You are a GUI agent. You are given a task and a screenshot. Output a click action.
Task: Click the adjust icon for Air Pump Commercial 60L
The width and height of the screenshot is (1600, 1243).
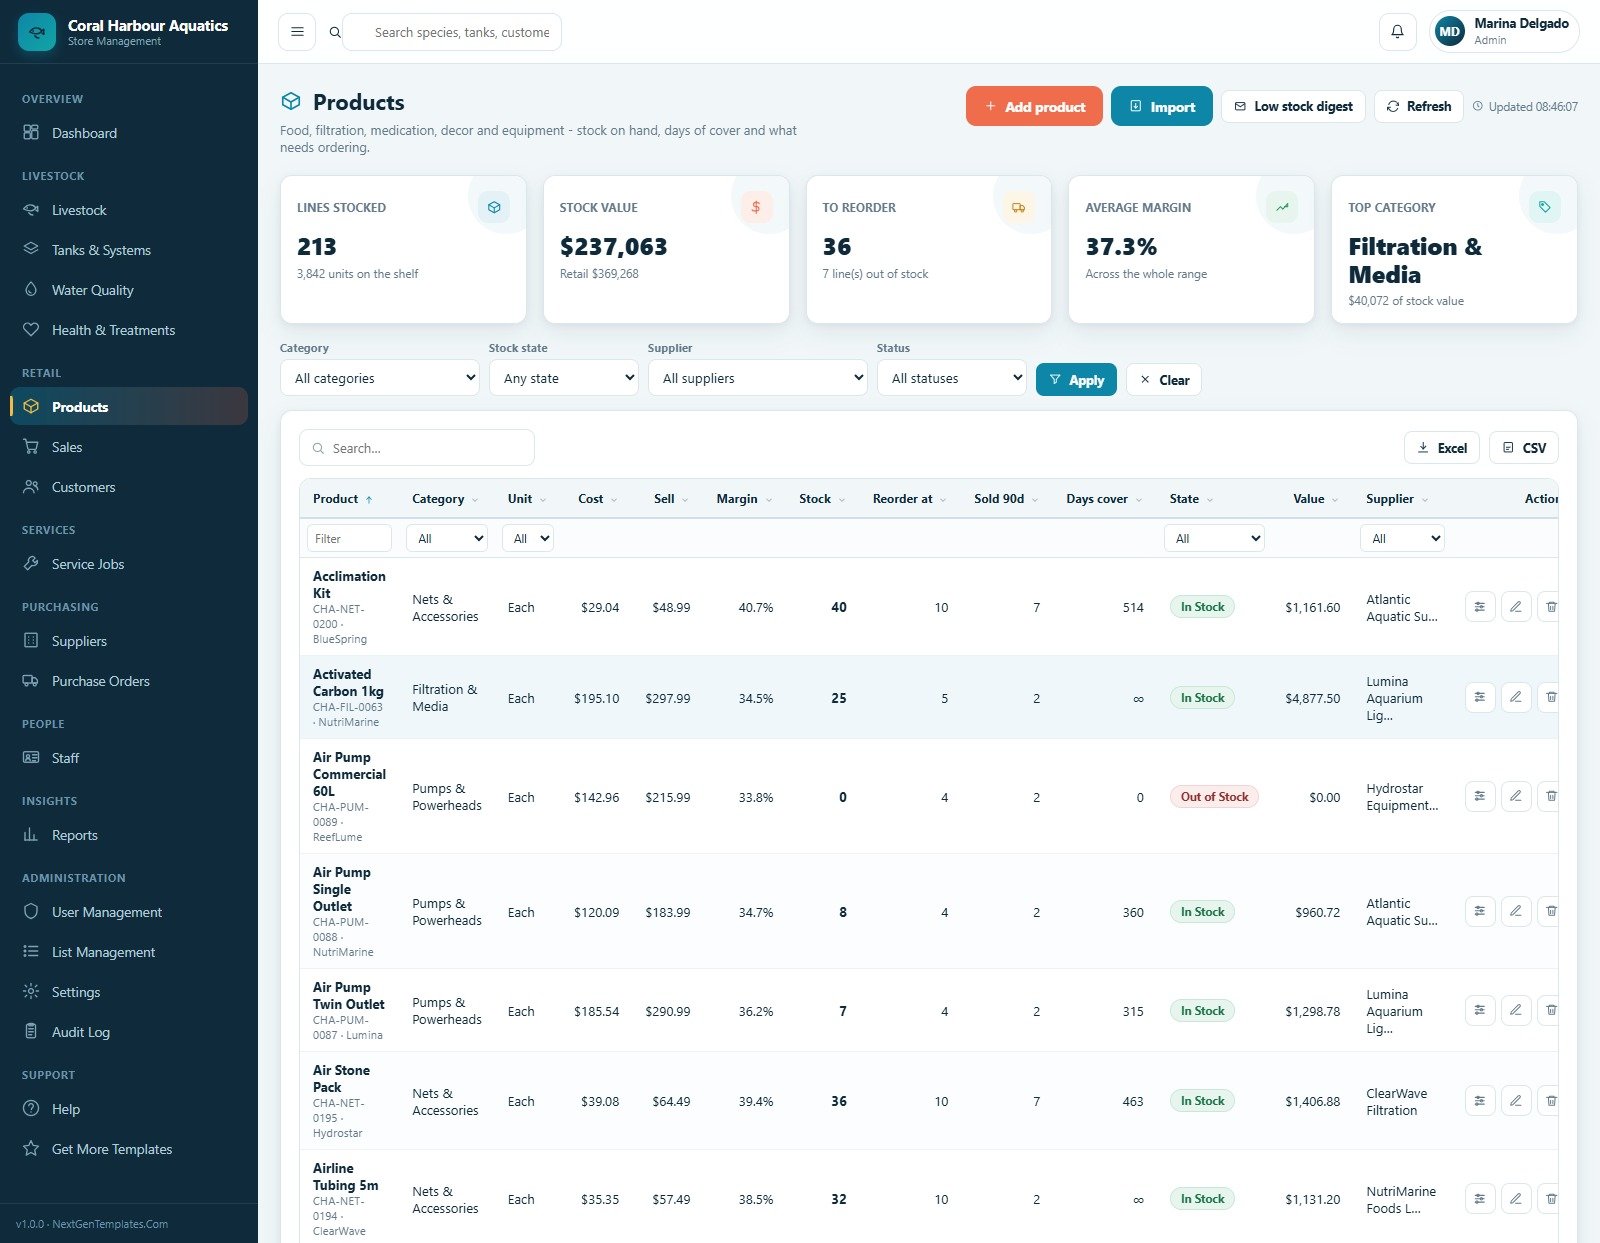pos(1480,797)
